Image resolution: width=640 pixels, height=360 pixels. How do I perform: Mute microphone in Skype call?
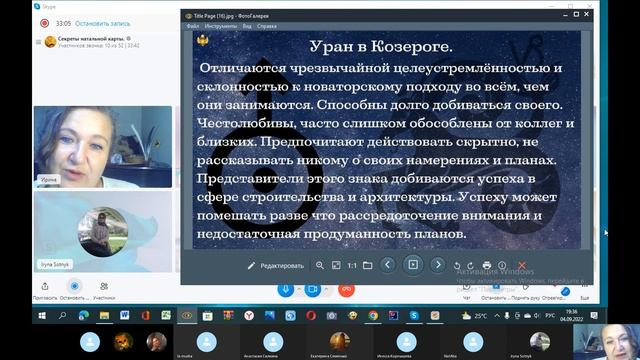(285, 289)
